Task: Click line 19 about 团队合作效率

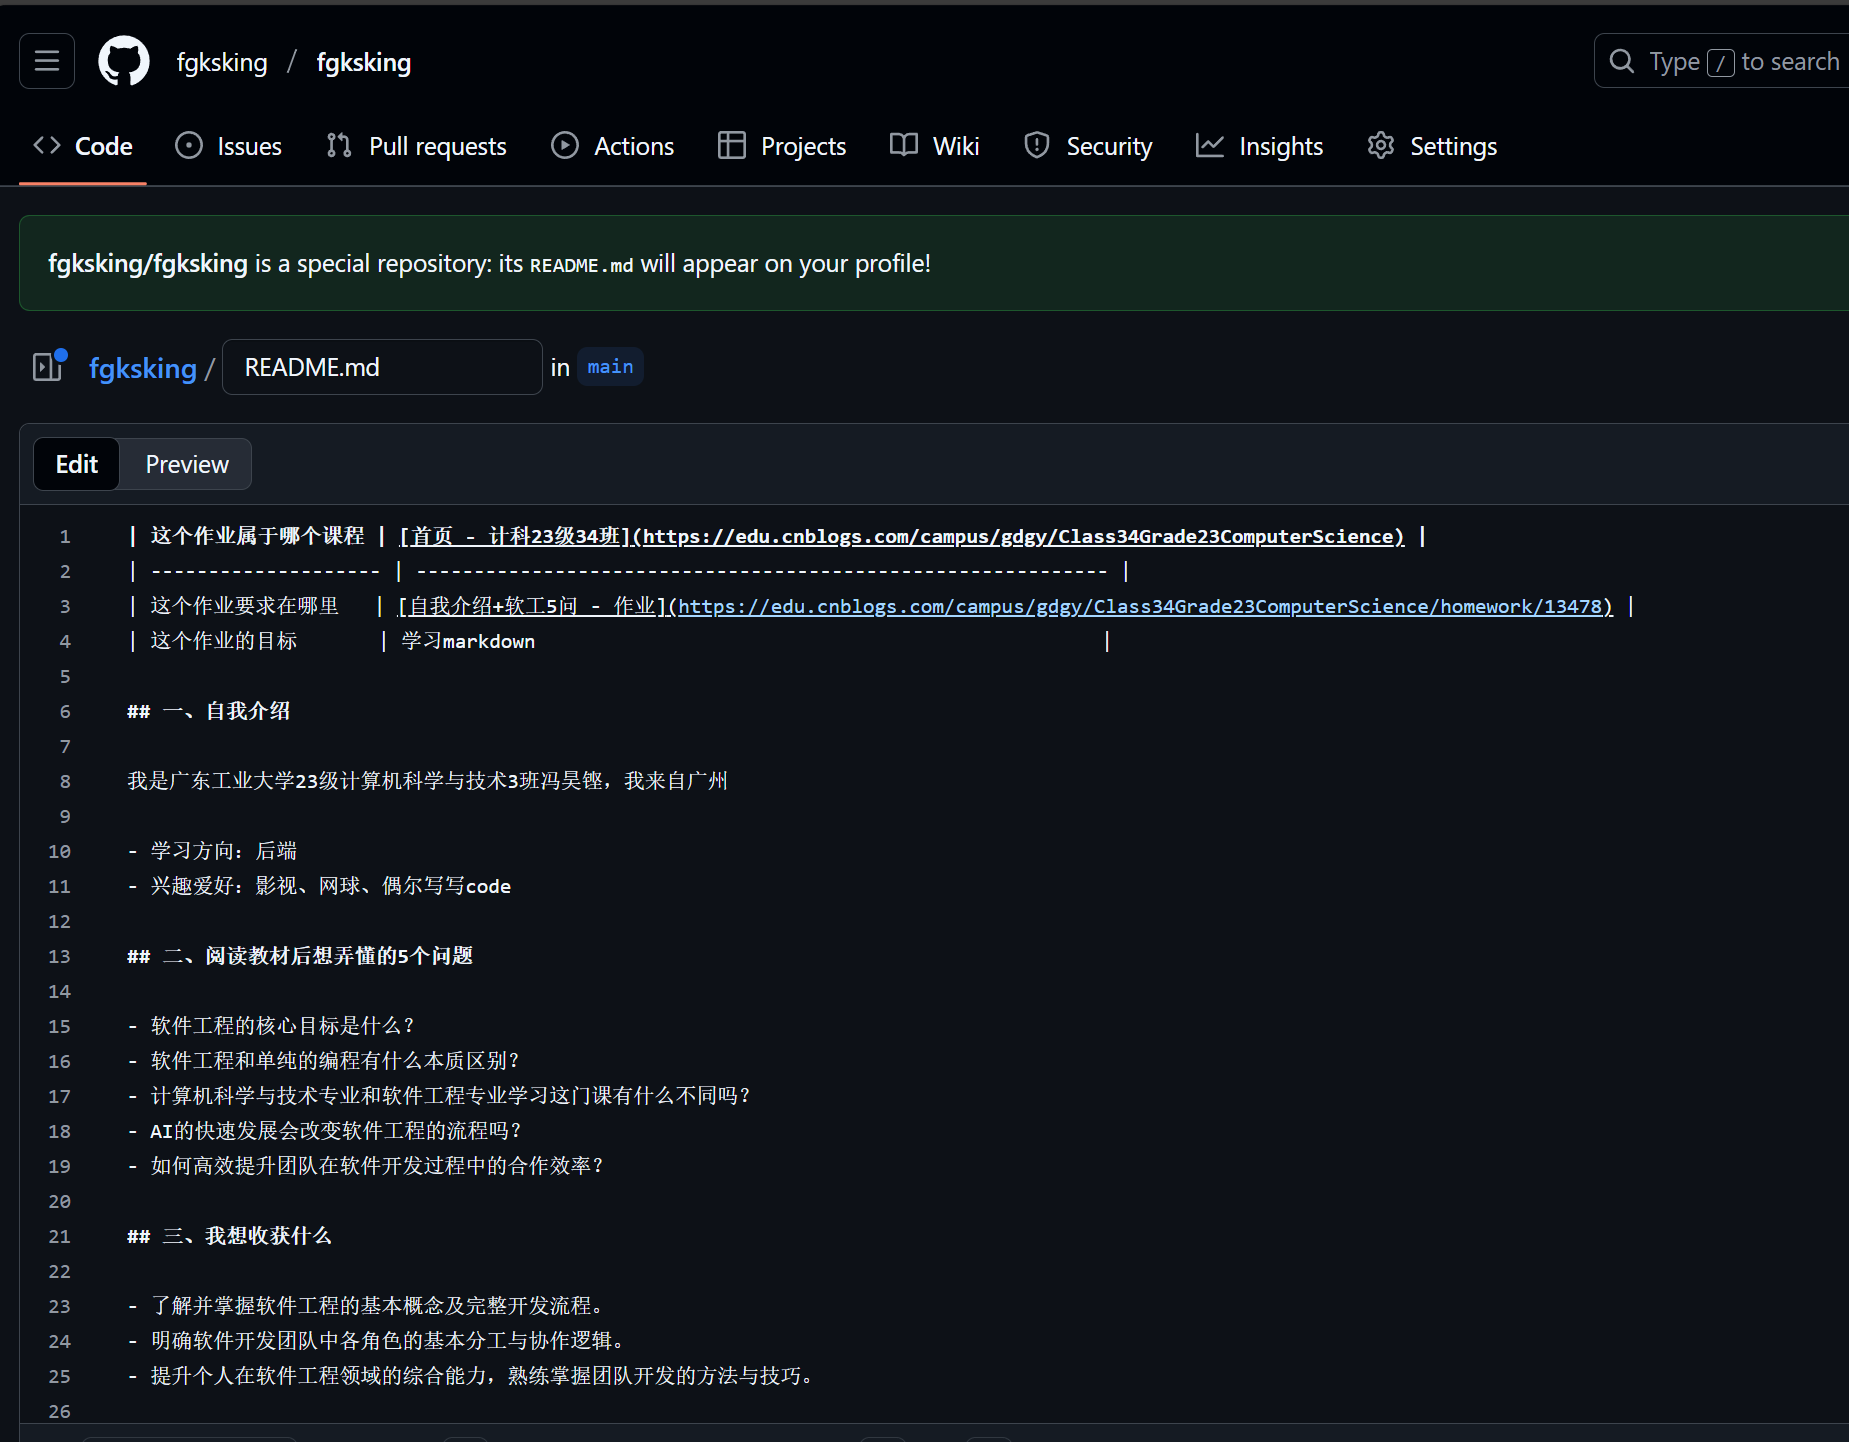Action: click(x=366, y=1166)
